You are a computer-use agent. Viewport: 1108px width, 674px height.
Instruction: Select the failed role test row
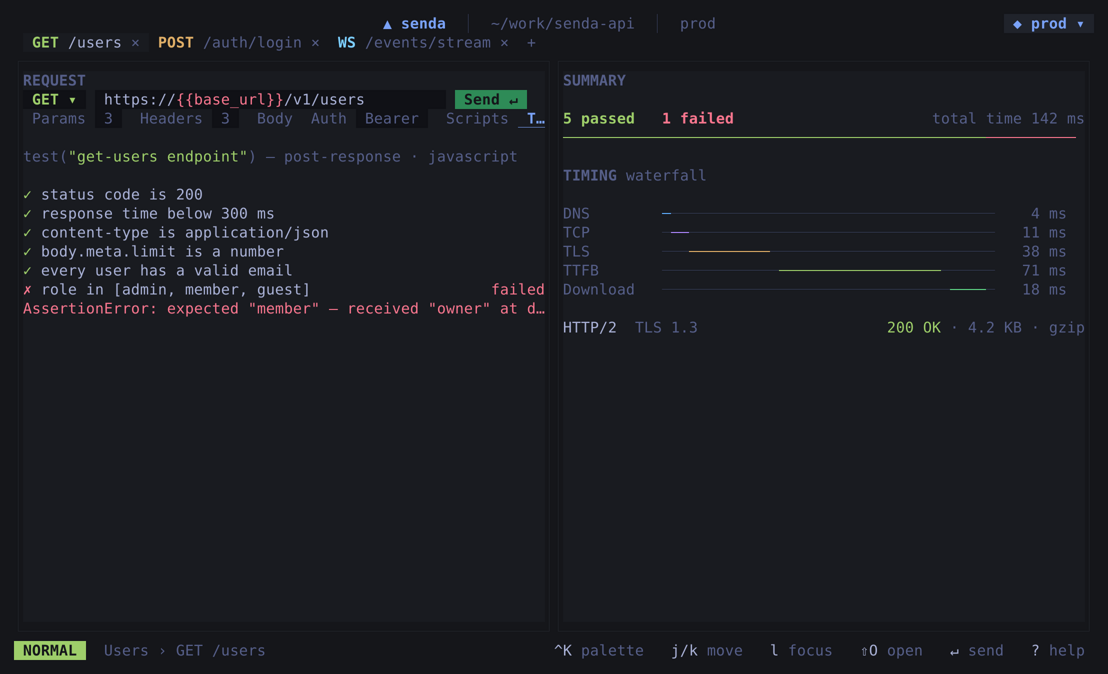tap(283, 290)
